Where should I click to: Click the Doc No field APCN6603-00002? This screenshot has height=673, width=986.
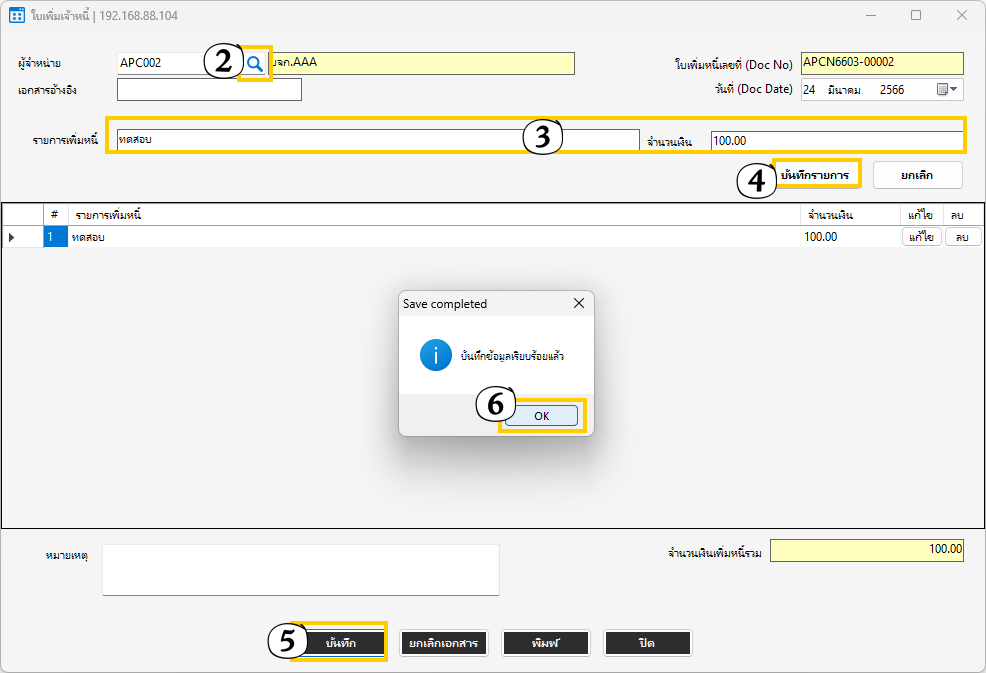(881, 63)
